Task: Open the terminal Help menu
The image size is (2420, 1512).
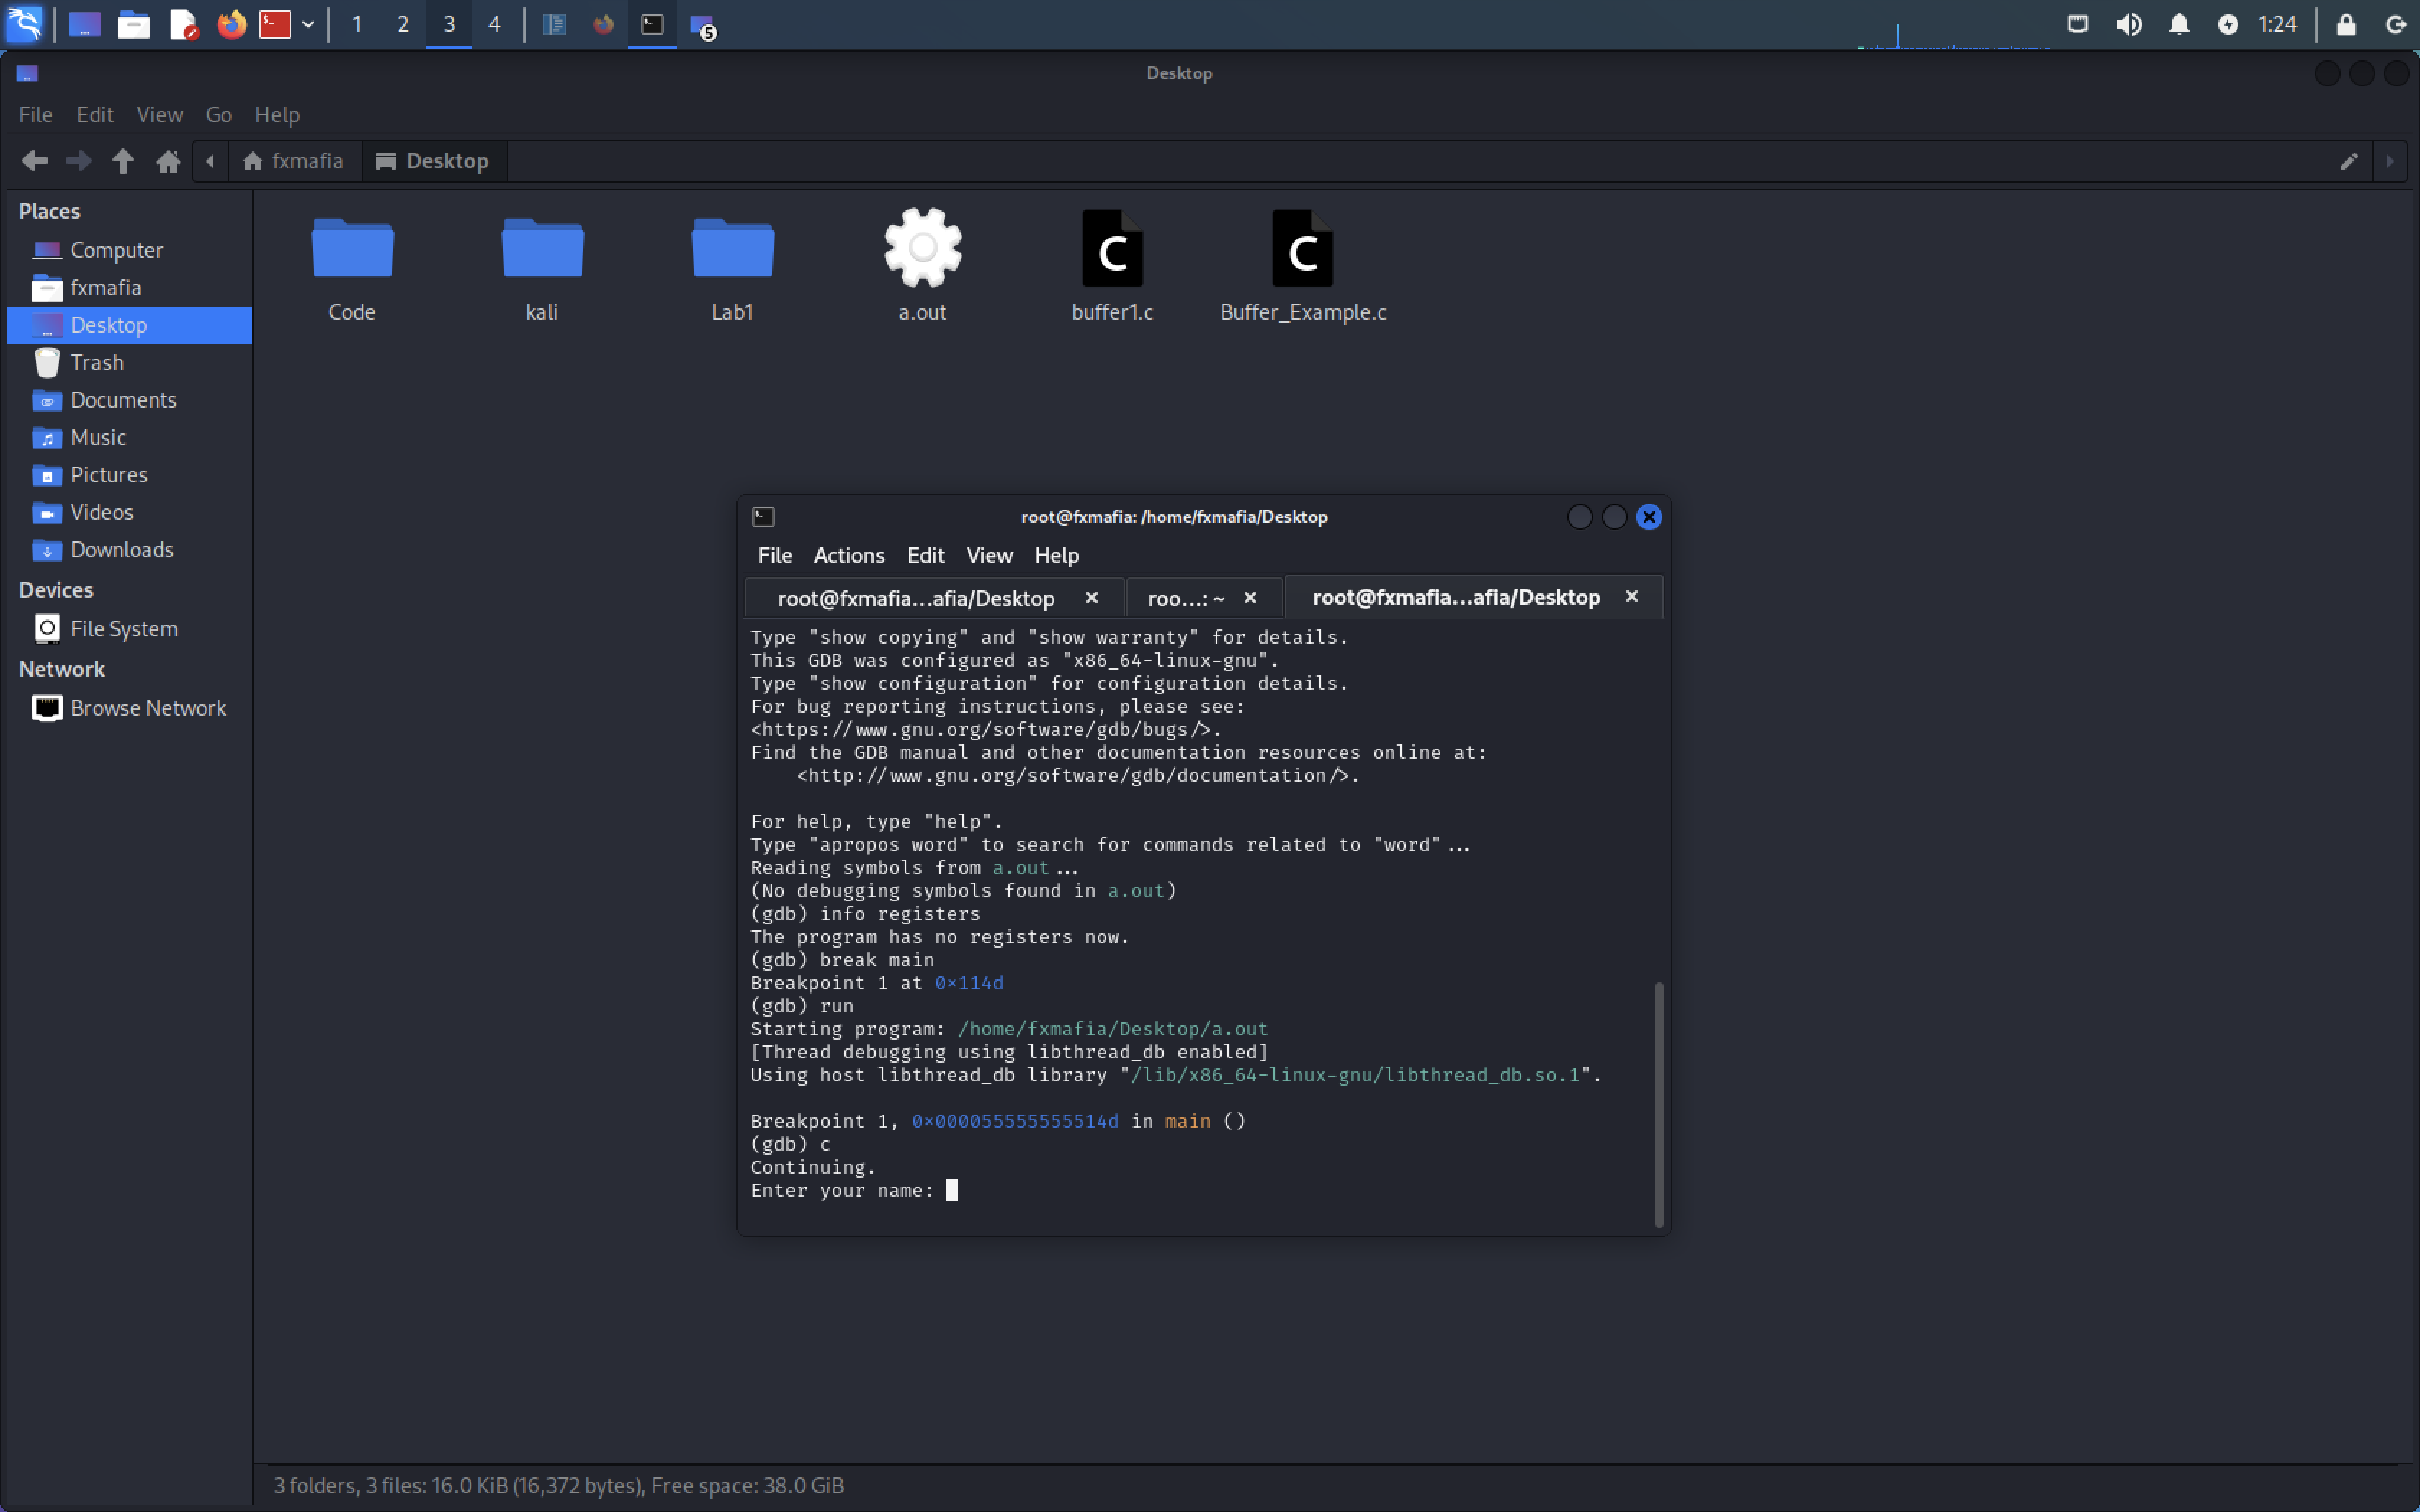Action: coord(1056,555)
